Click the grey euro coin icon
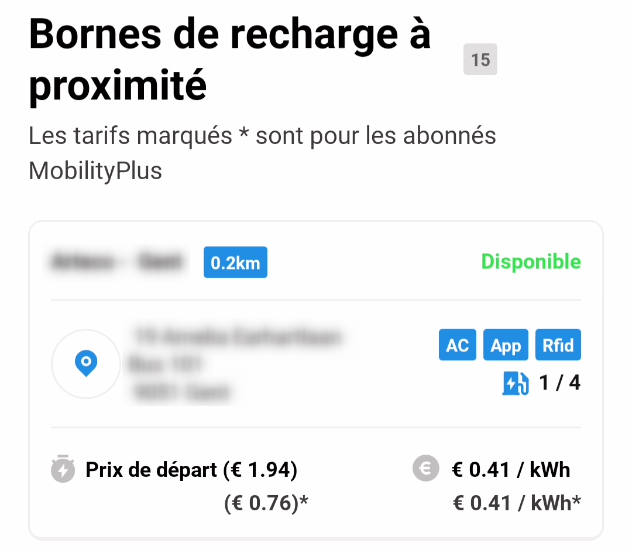This screenshot has width=632, height=550. pyautogui.click(x=426, y=468)
